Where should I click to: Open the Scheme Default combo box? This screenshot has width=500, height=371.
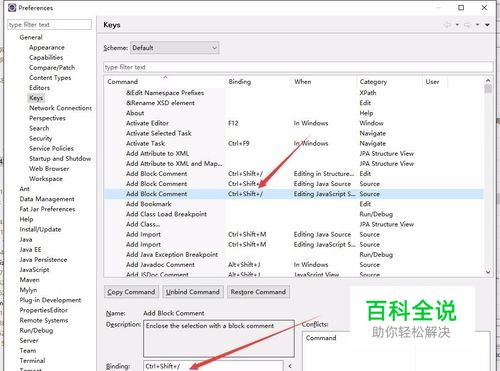coord(175,48)
